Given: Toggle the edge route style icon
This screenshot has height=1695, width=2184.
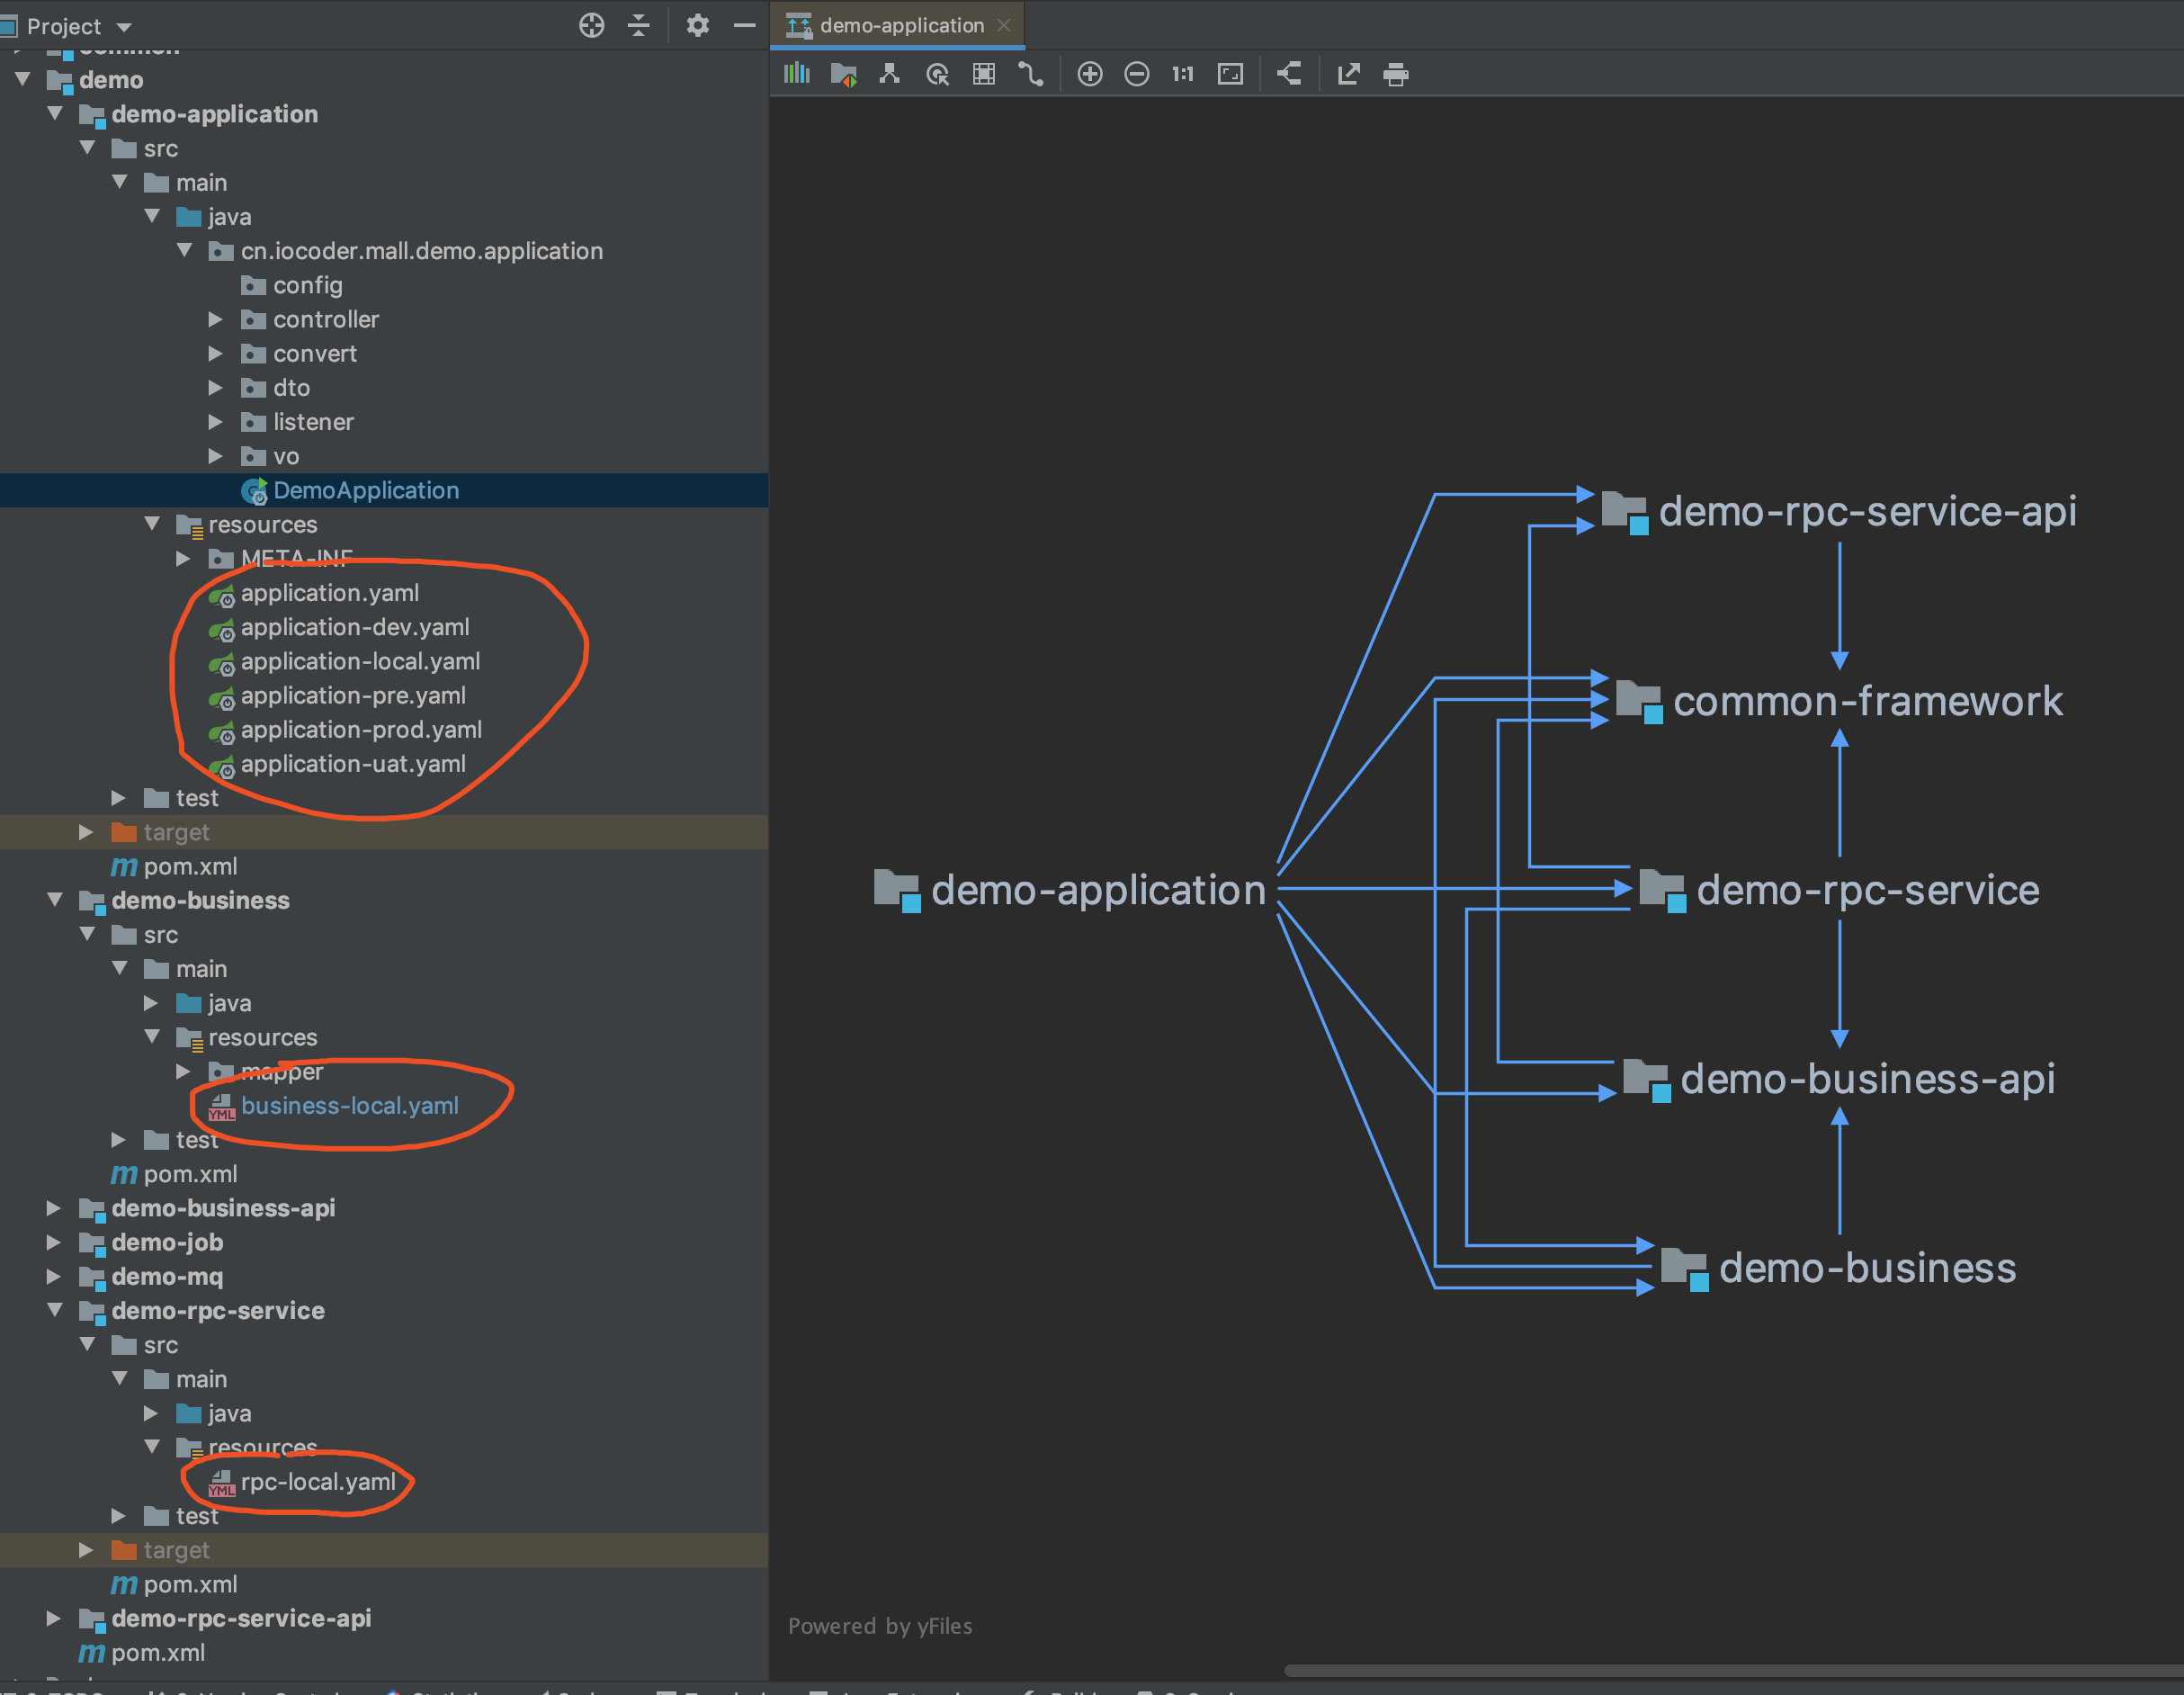Looking at the screenshot, I should coord(1031,74).
